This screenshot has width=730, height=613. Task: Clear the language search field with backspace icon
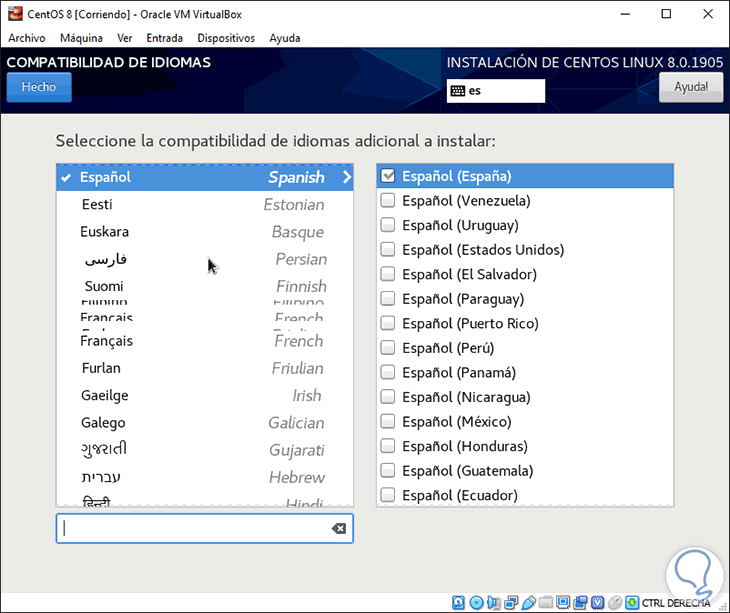338,528
